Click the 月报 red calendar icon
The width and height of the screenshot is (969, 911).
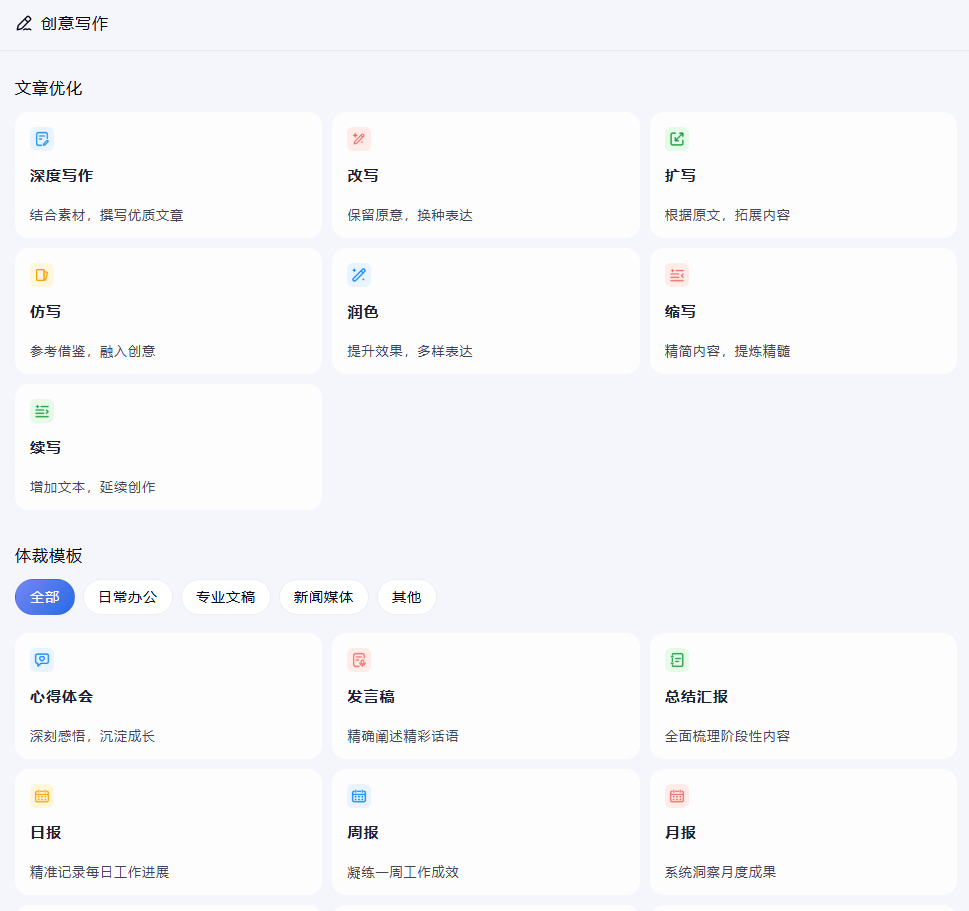click(677, 796)
